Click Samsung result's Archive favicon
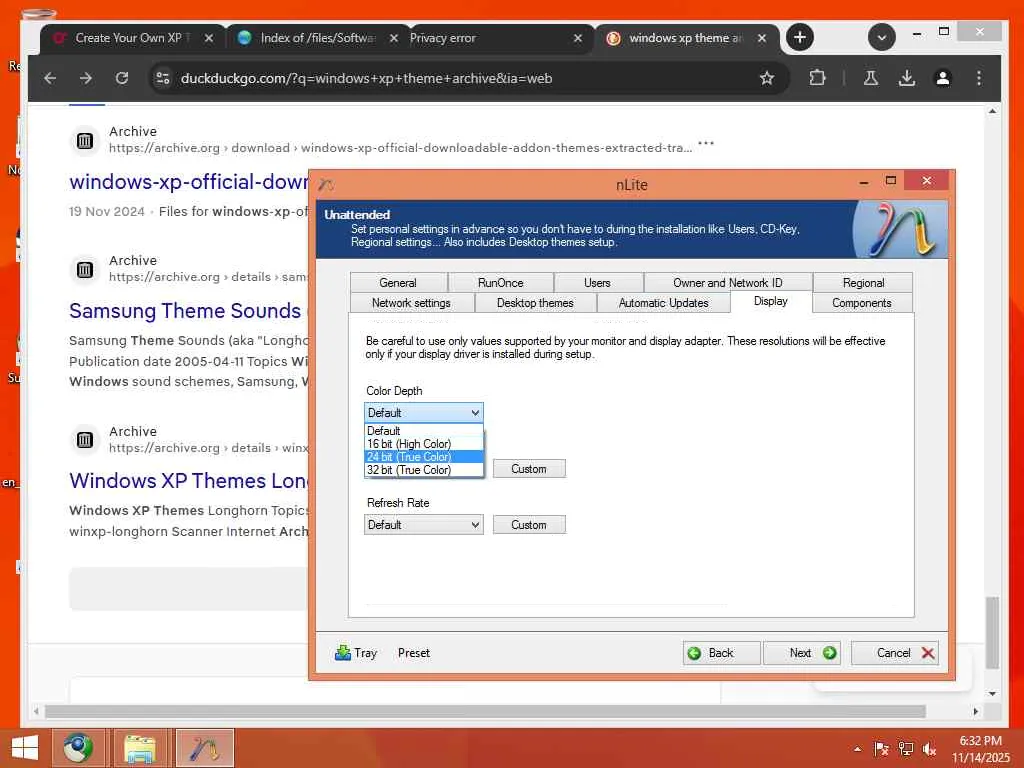Screen dimensions: 1024x768 (x=85, y=269)
